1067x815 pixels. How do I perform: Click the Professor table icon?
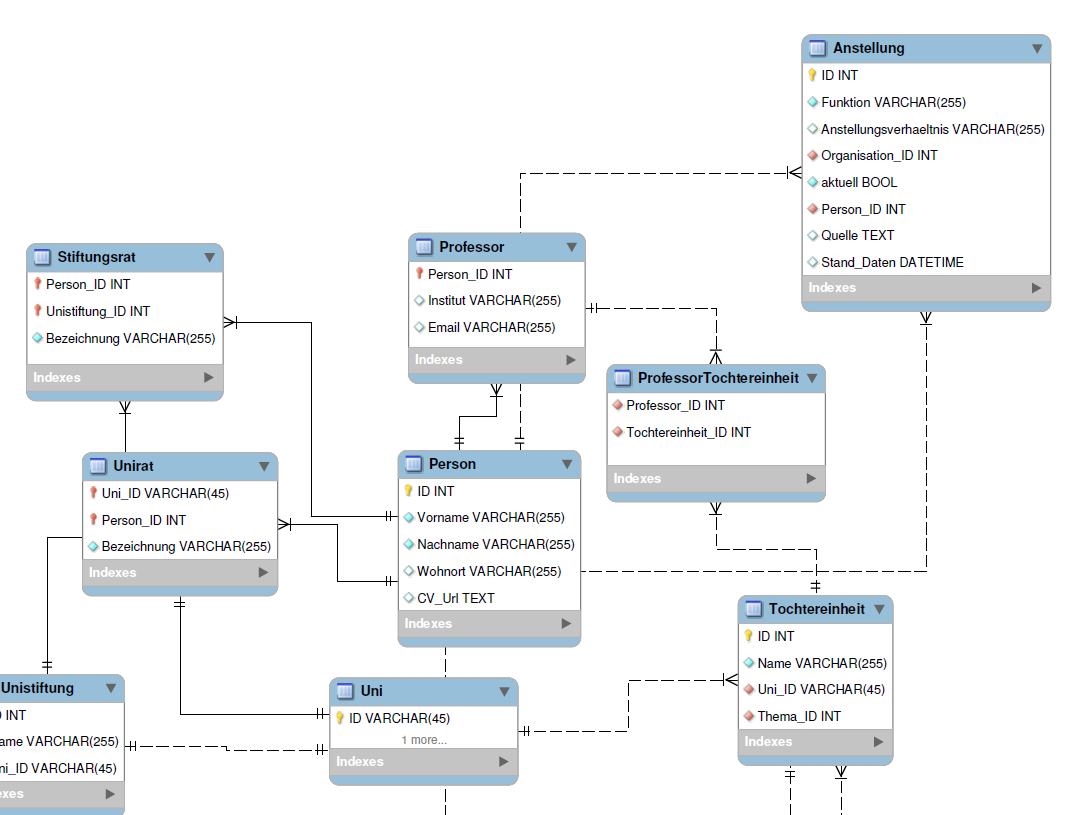point(424,247)
